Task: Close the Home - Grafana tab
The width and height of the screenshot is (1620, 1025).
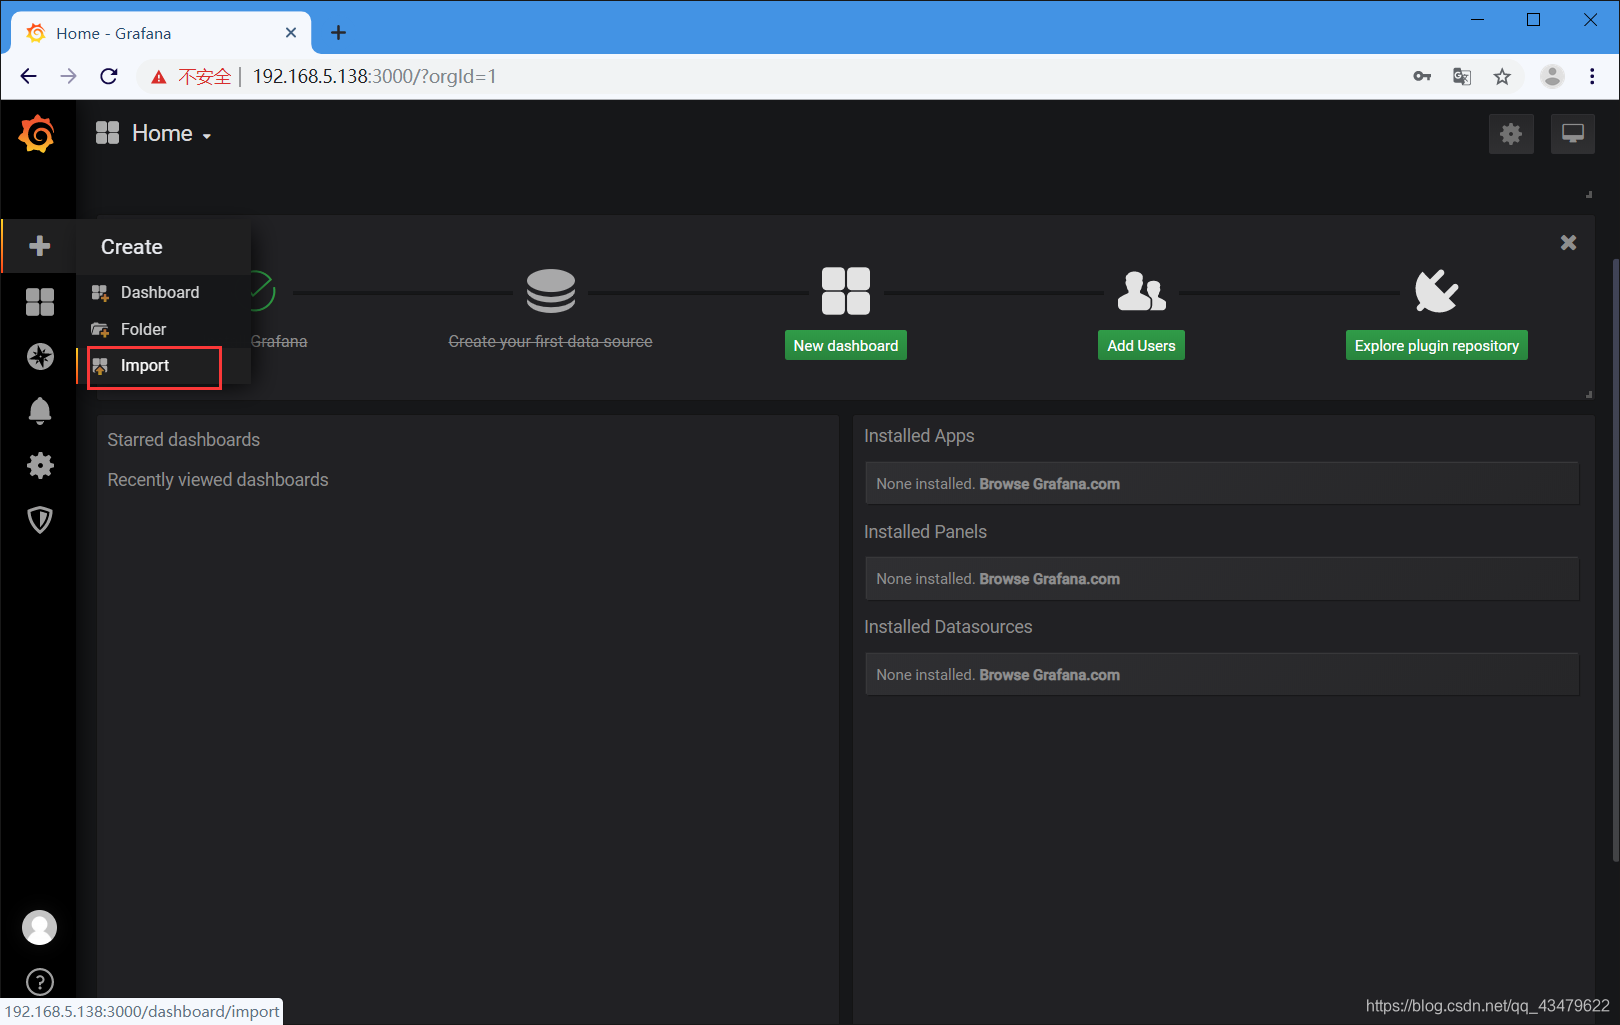Action: [x=291, y=33]
